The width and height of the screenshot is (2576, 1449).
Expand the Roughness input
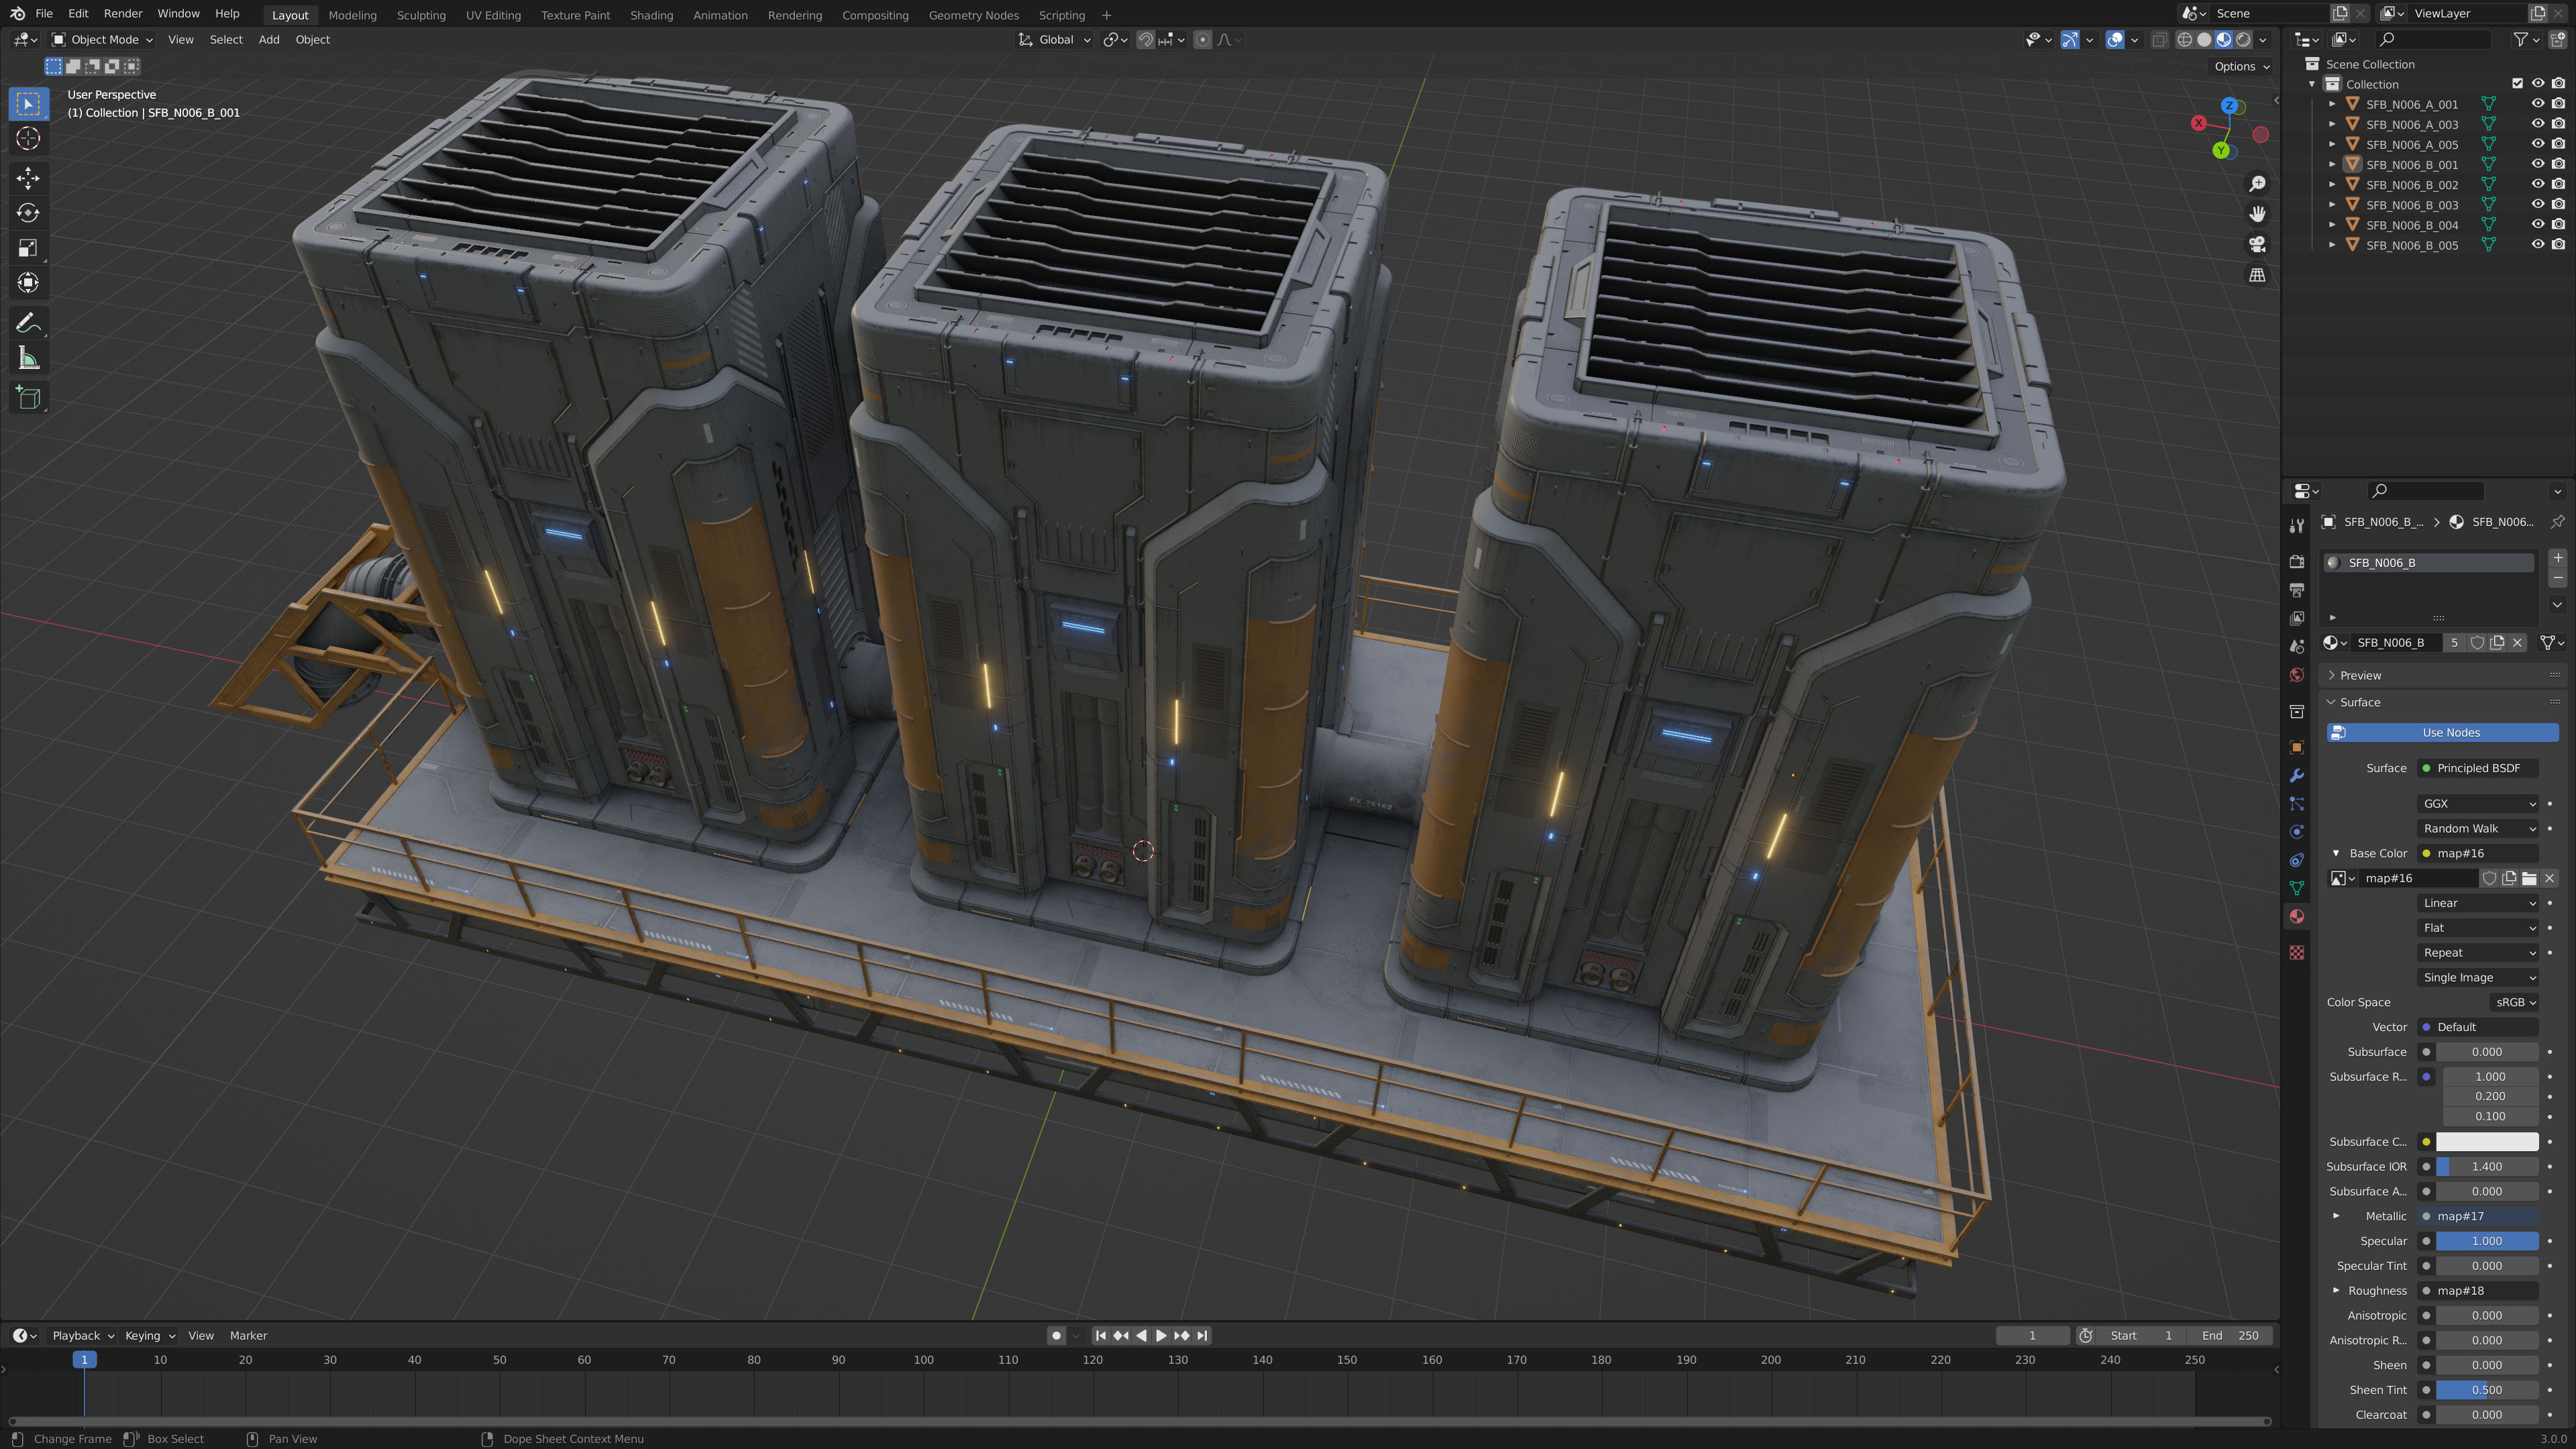pyautogui.click(x=2336, y=1290)
